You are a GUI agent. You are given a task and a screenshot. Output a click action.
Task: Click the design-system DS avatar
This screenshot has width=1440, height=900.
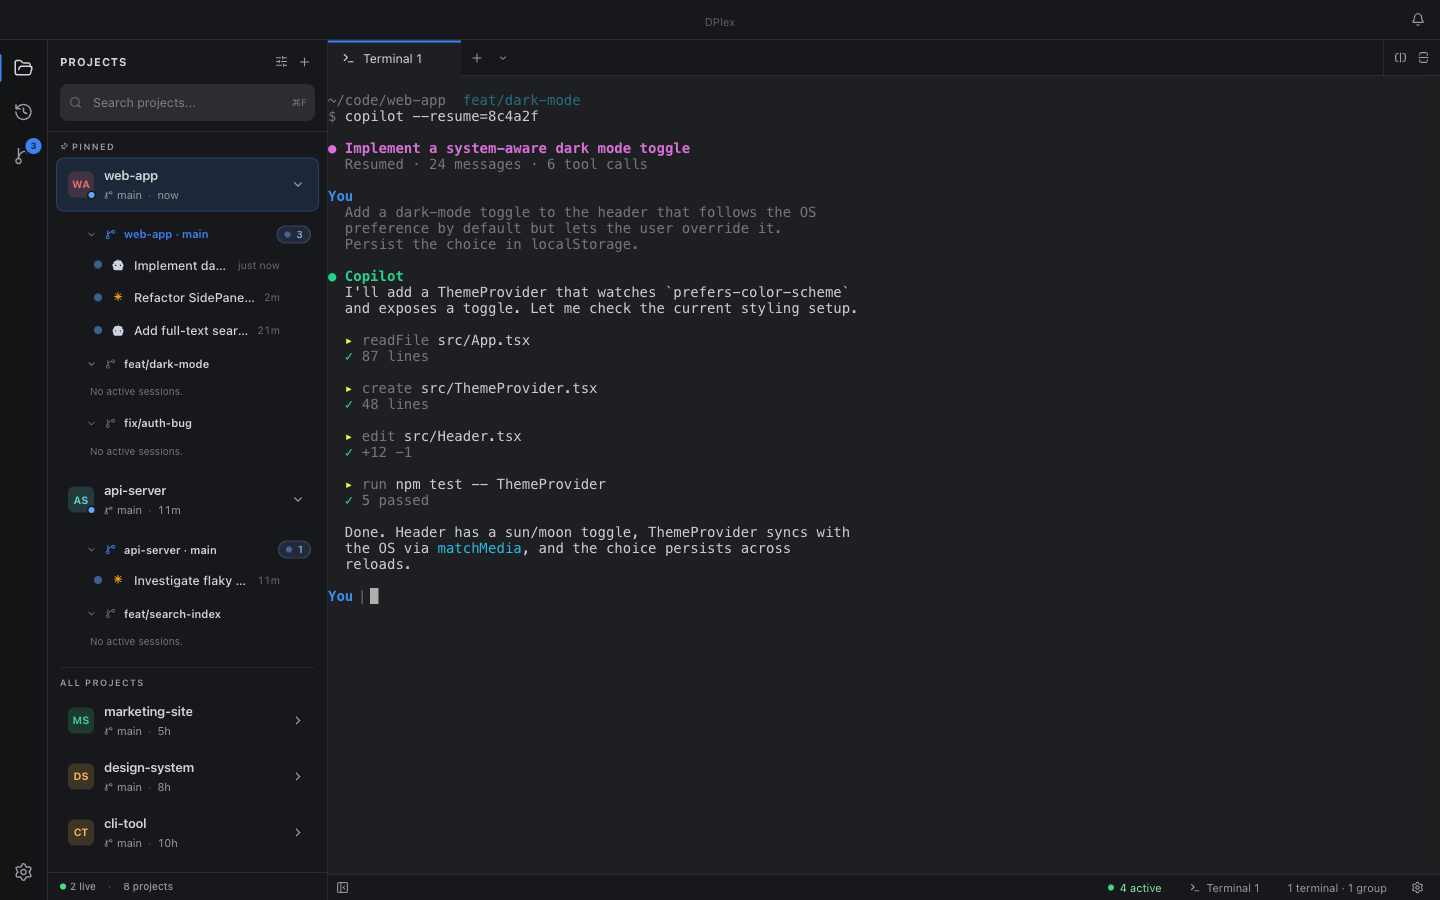pos(81,776)
